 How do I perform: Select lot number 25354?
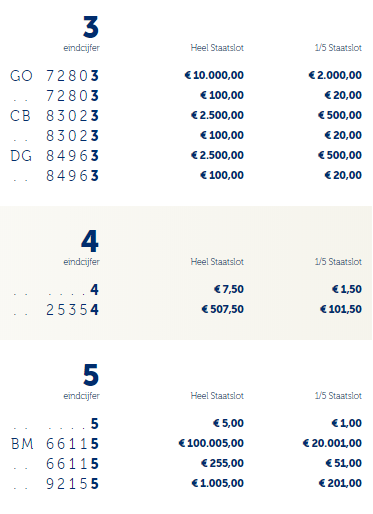72,310
